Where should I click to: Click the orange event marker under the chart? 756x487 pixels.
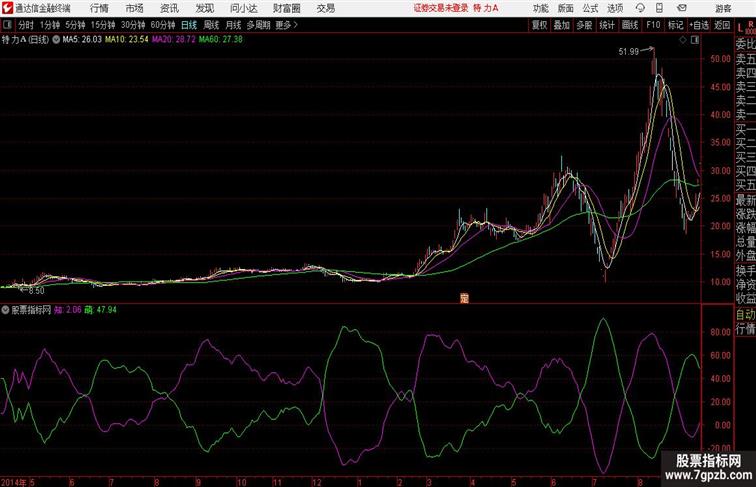coord(464,298)
